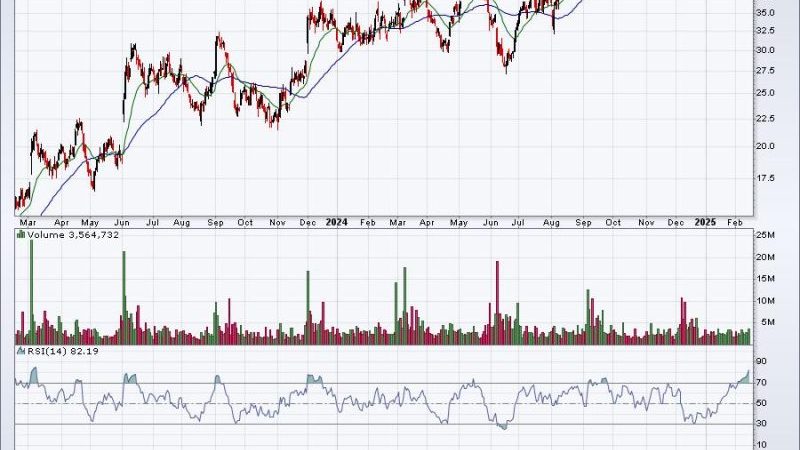Click the 35.0 price axis label
Screen dimensions: 800x450
(x=766, y=12)
